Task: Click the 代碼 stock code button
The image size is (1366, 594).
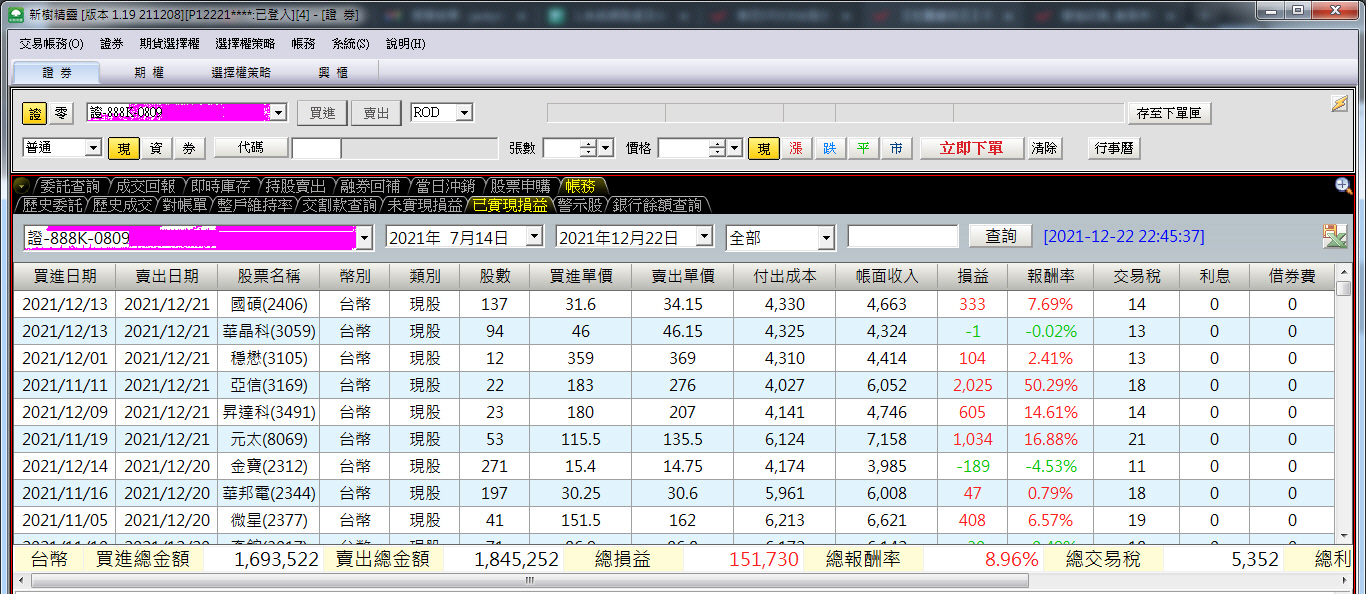Action: (251, 148)
